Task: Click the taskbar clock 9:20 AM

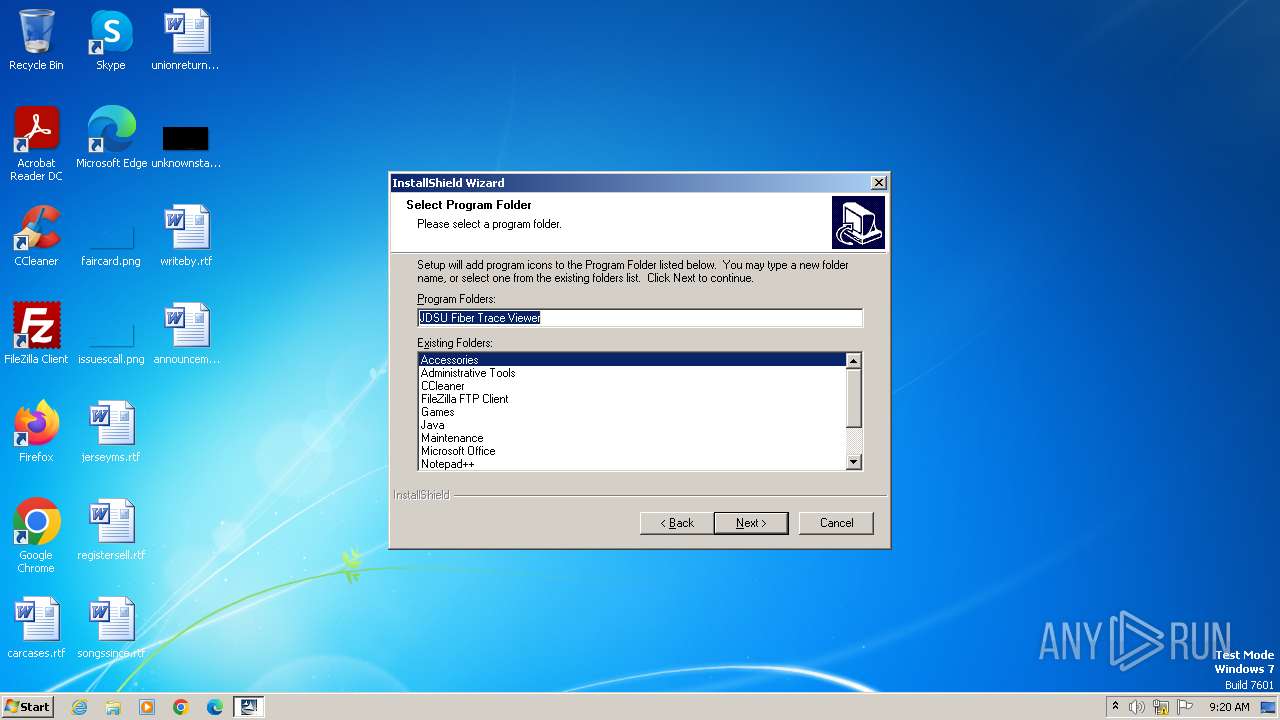Action: click(1229, 707)
